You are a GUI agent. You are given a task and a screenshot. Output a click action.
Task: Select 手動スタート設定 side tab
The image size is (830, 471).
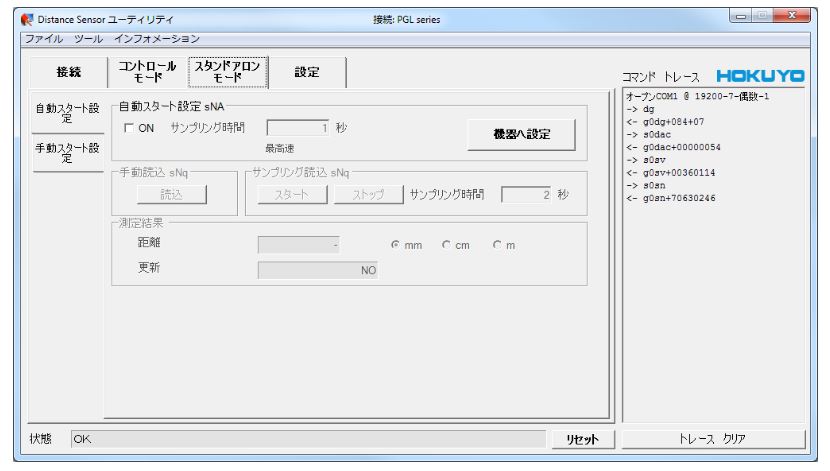coord(66,154)
